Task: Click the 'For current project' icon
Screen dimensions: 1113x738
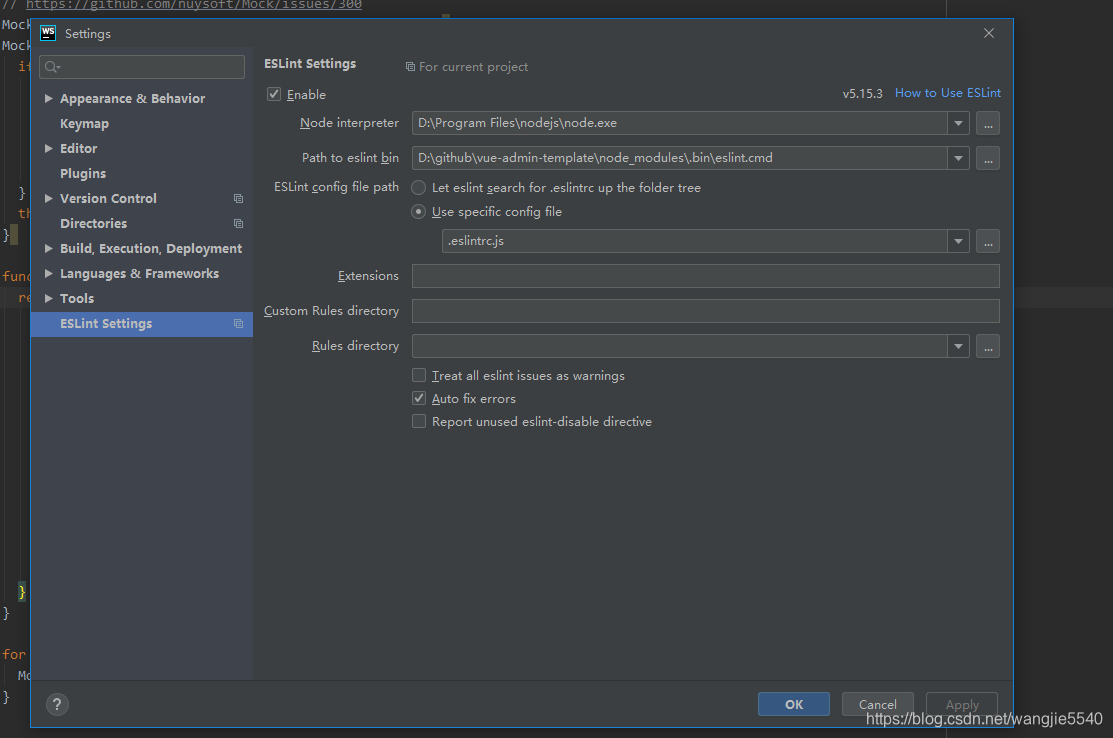Action: click(x=410, y=67)
